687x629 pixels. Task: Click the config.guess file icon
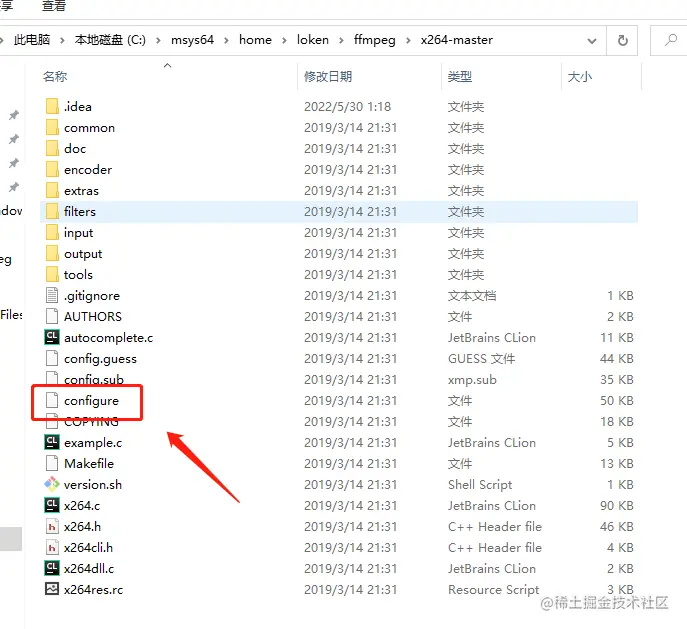52,358
